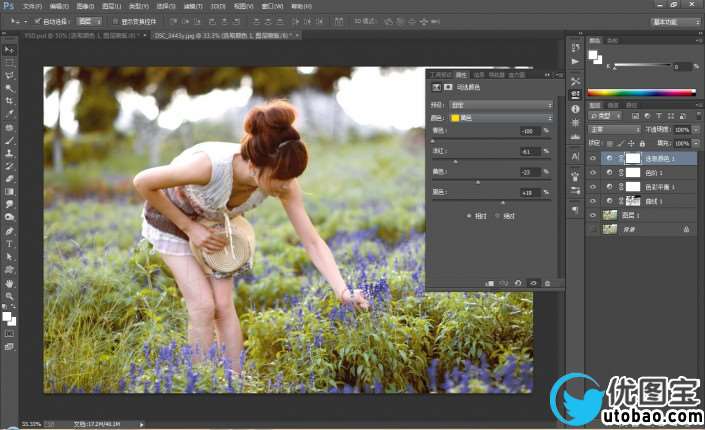The image size is (705, 430).
Task: Select the Type (T) tool
Action: (x=9, y=243)
